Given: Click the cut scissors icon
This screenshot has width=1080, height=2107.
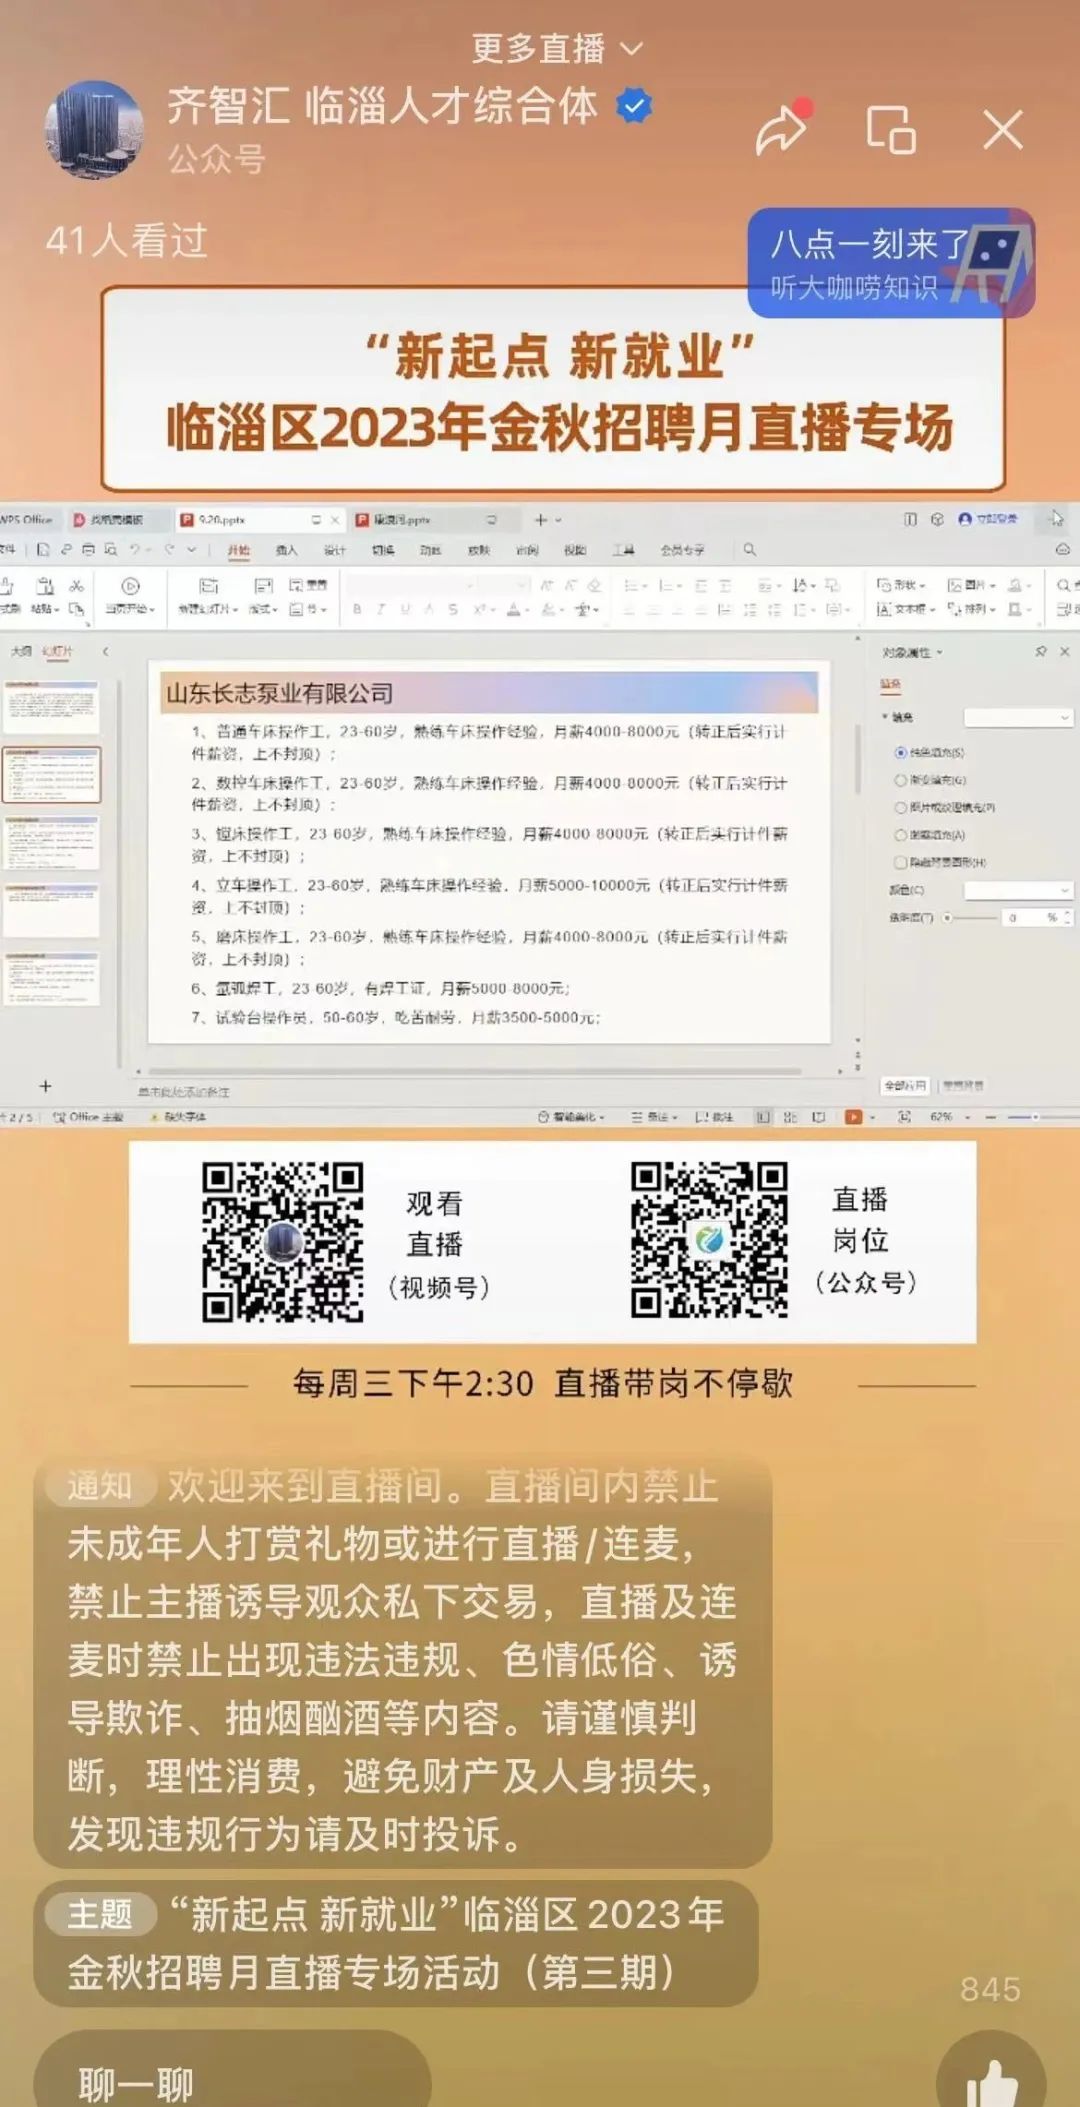Looking at the screenshot, I should click(76, 586).
